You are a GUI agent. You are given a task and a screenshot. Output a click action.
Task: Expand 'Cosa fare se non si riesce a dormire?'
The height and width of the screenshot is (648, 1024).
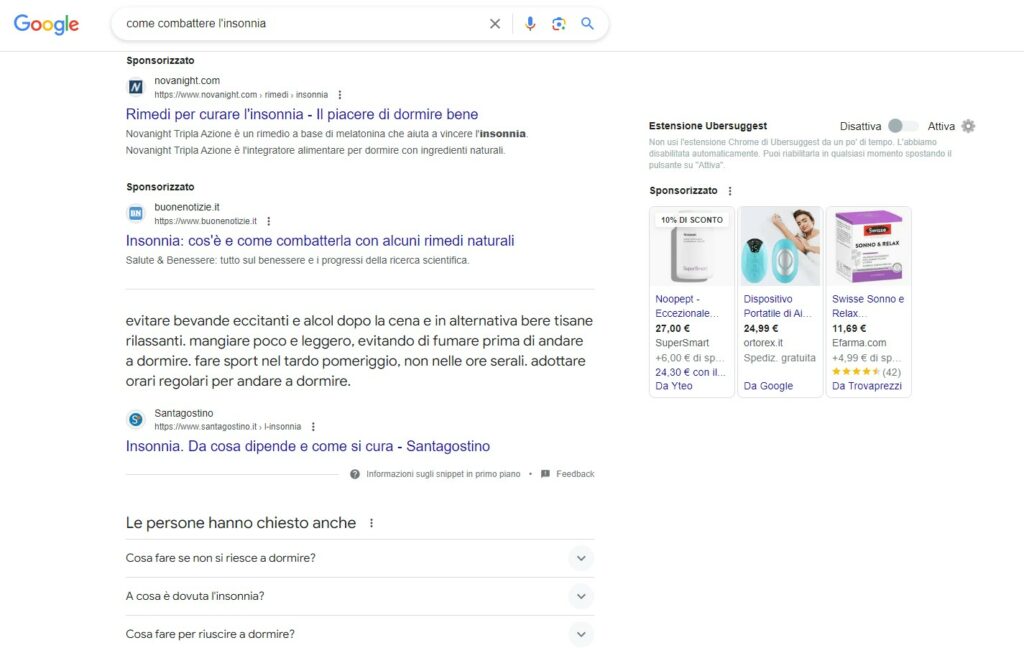pyautogui.click(x=581, y=560)
